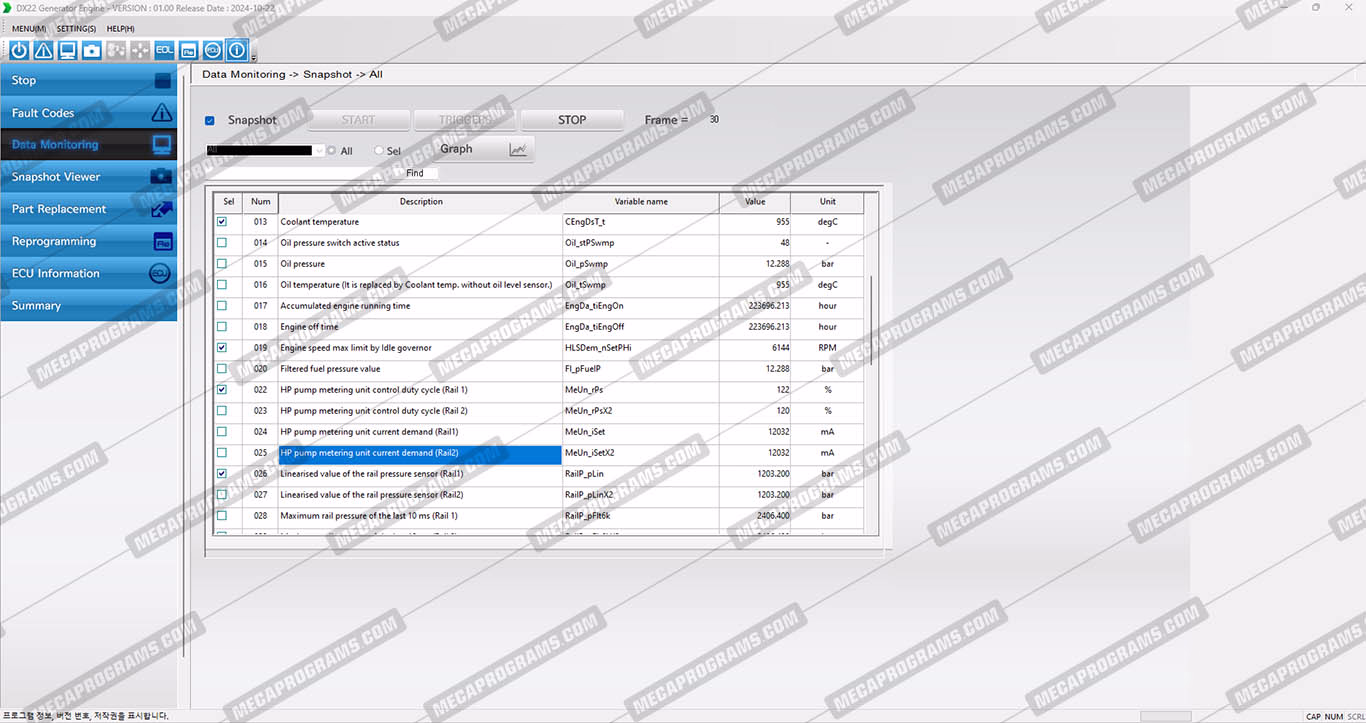
Task: Click the power icon in the toolbar
Action: [x=19, y=50]
